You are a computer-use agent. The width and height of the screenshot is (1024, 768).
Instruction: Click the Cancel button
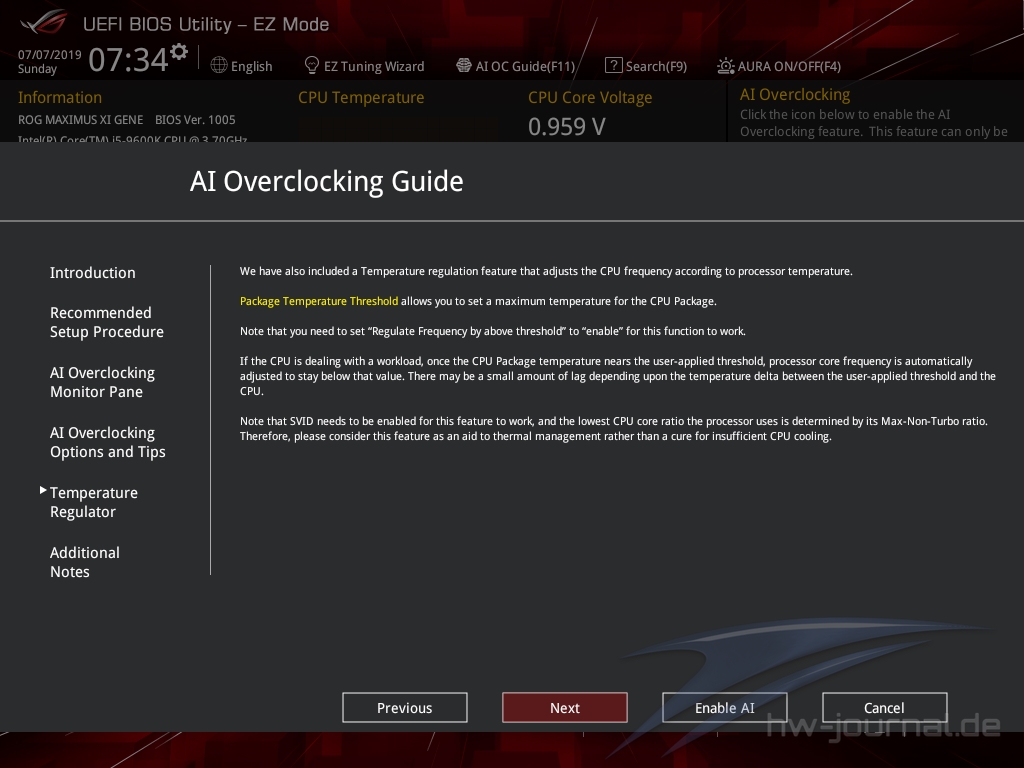(x=885, y=707)
